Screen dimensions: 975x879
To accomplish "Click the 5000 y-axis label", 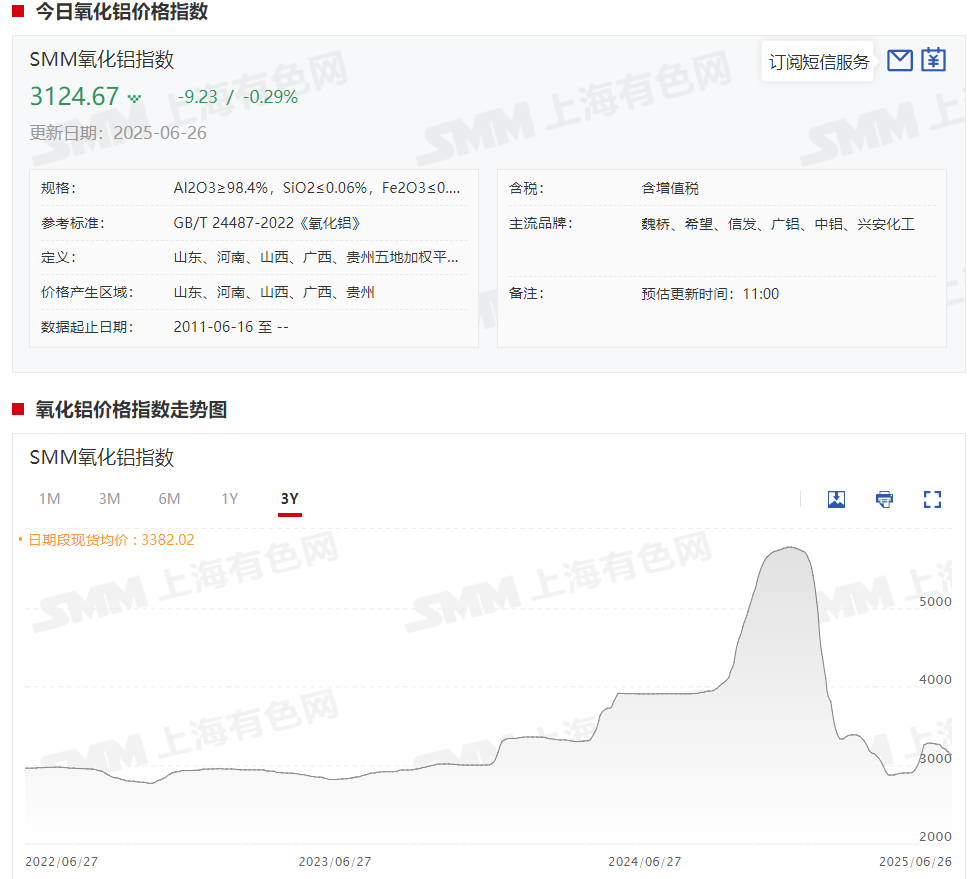I will (935, 602).
